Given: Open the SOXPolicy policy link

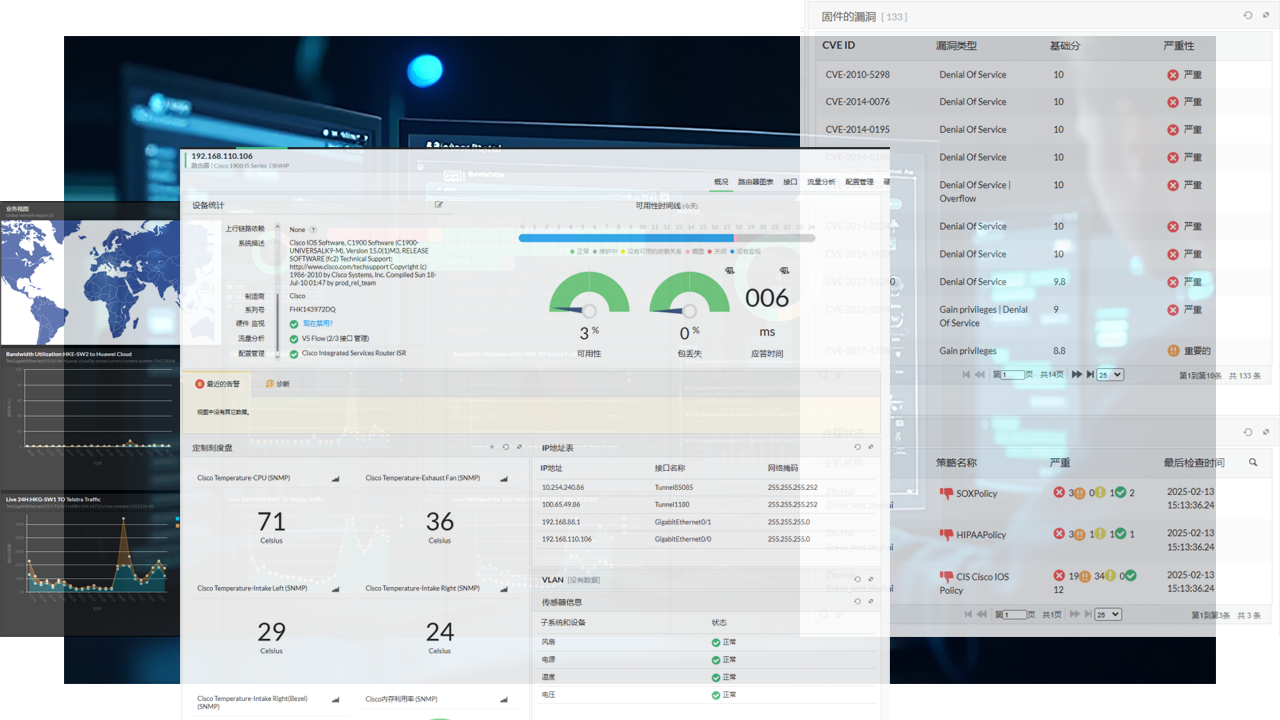Looking at the screenshot, I should coord(976,493).
